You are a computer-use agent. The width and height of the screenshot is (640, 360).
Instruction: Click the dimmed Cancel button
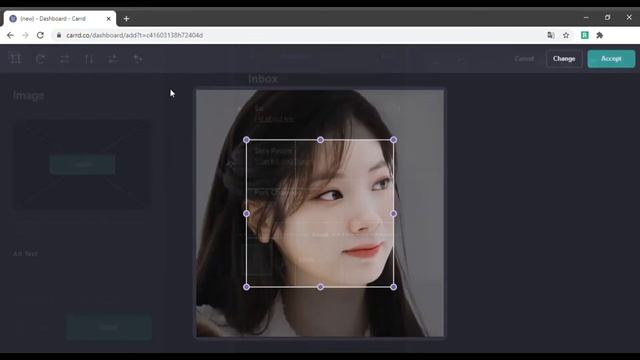[x=524, y=59]
